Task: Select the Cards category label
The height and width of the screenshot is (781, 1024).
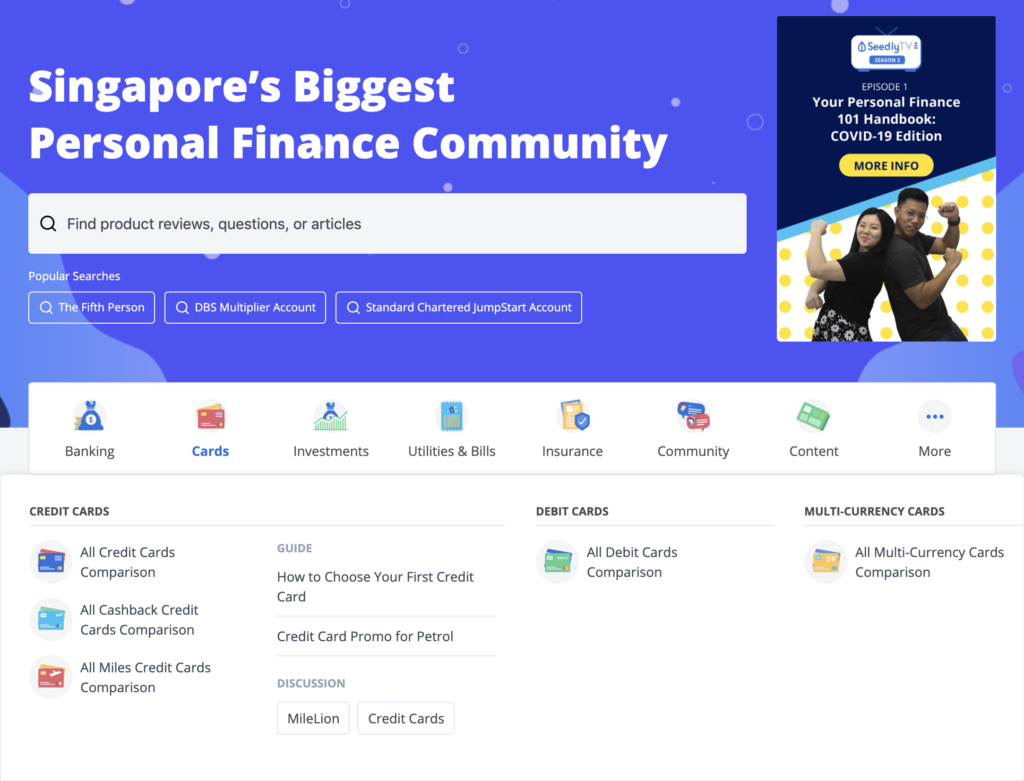Action: 210,451
